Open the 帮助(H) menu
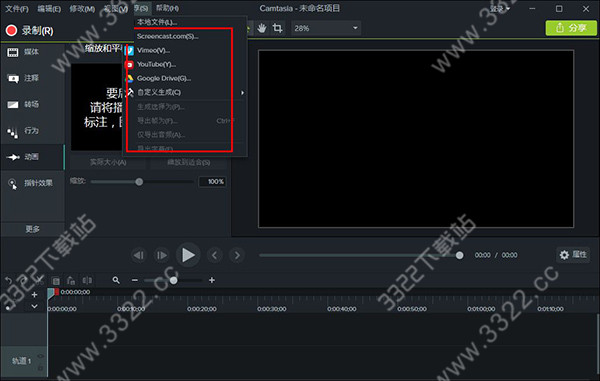Viewport: 600px width, 381px height. pos(167,8)
